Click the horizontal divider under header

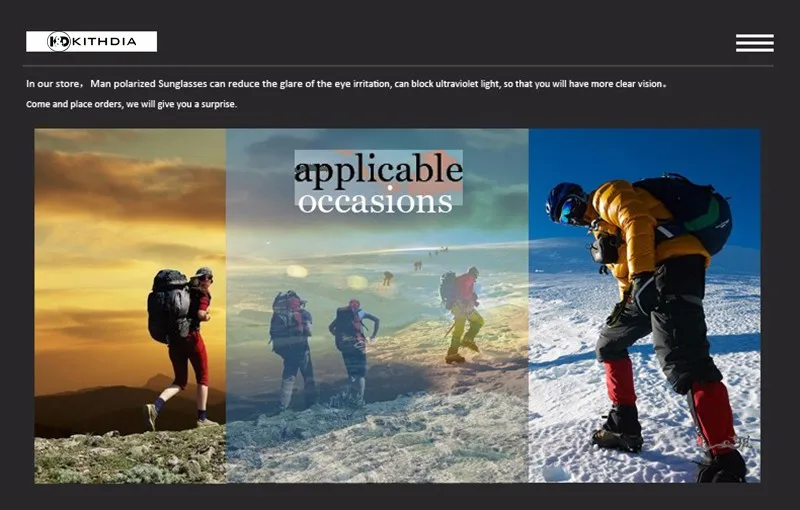398,66
